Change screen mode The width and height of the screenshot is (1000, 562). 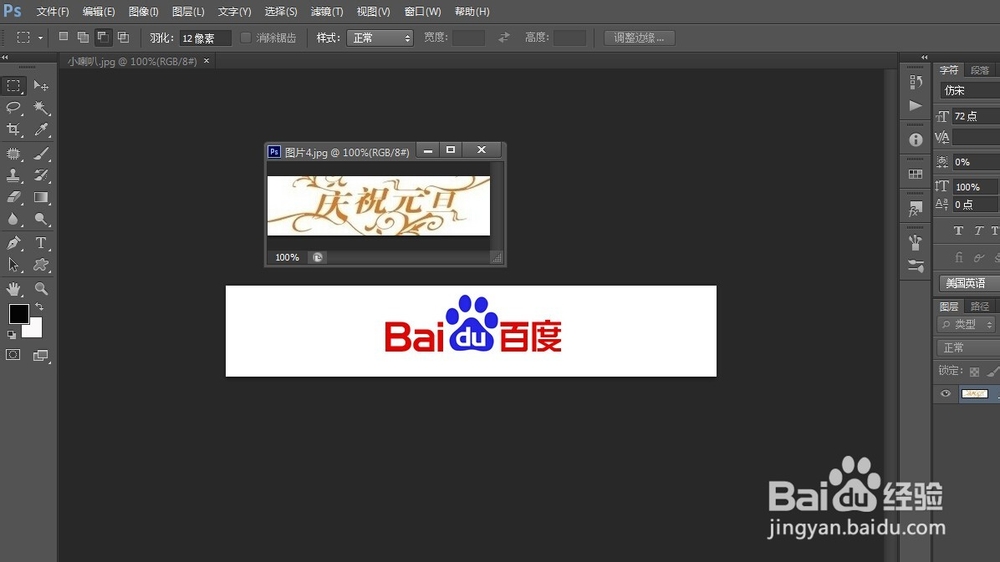point(41,355)
